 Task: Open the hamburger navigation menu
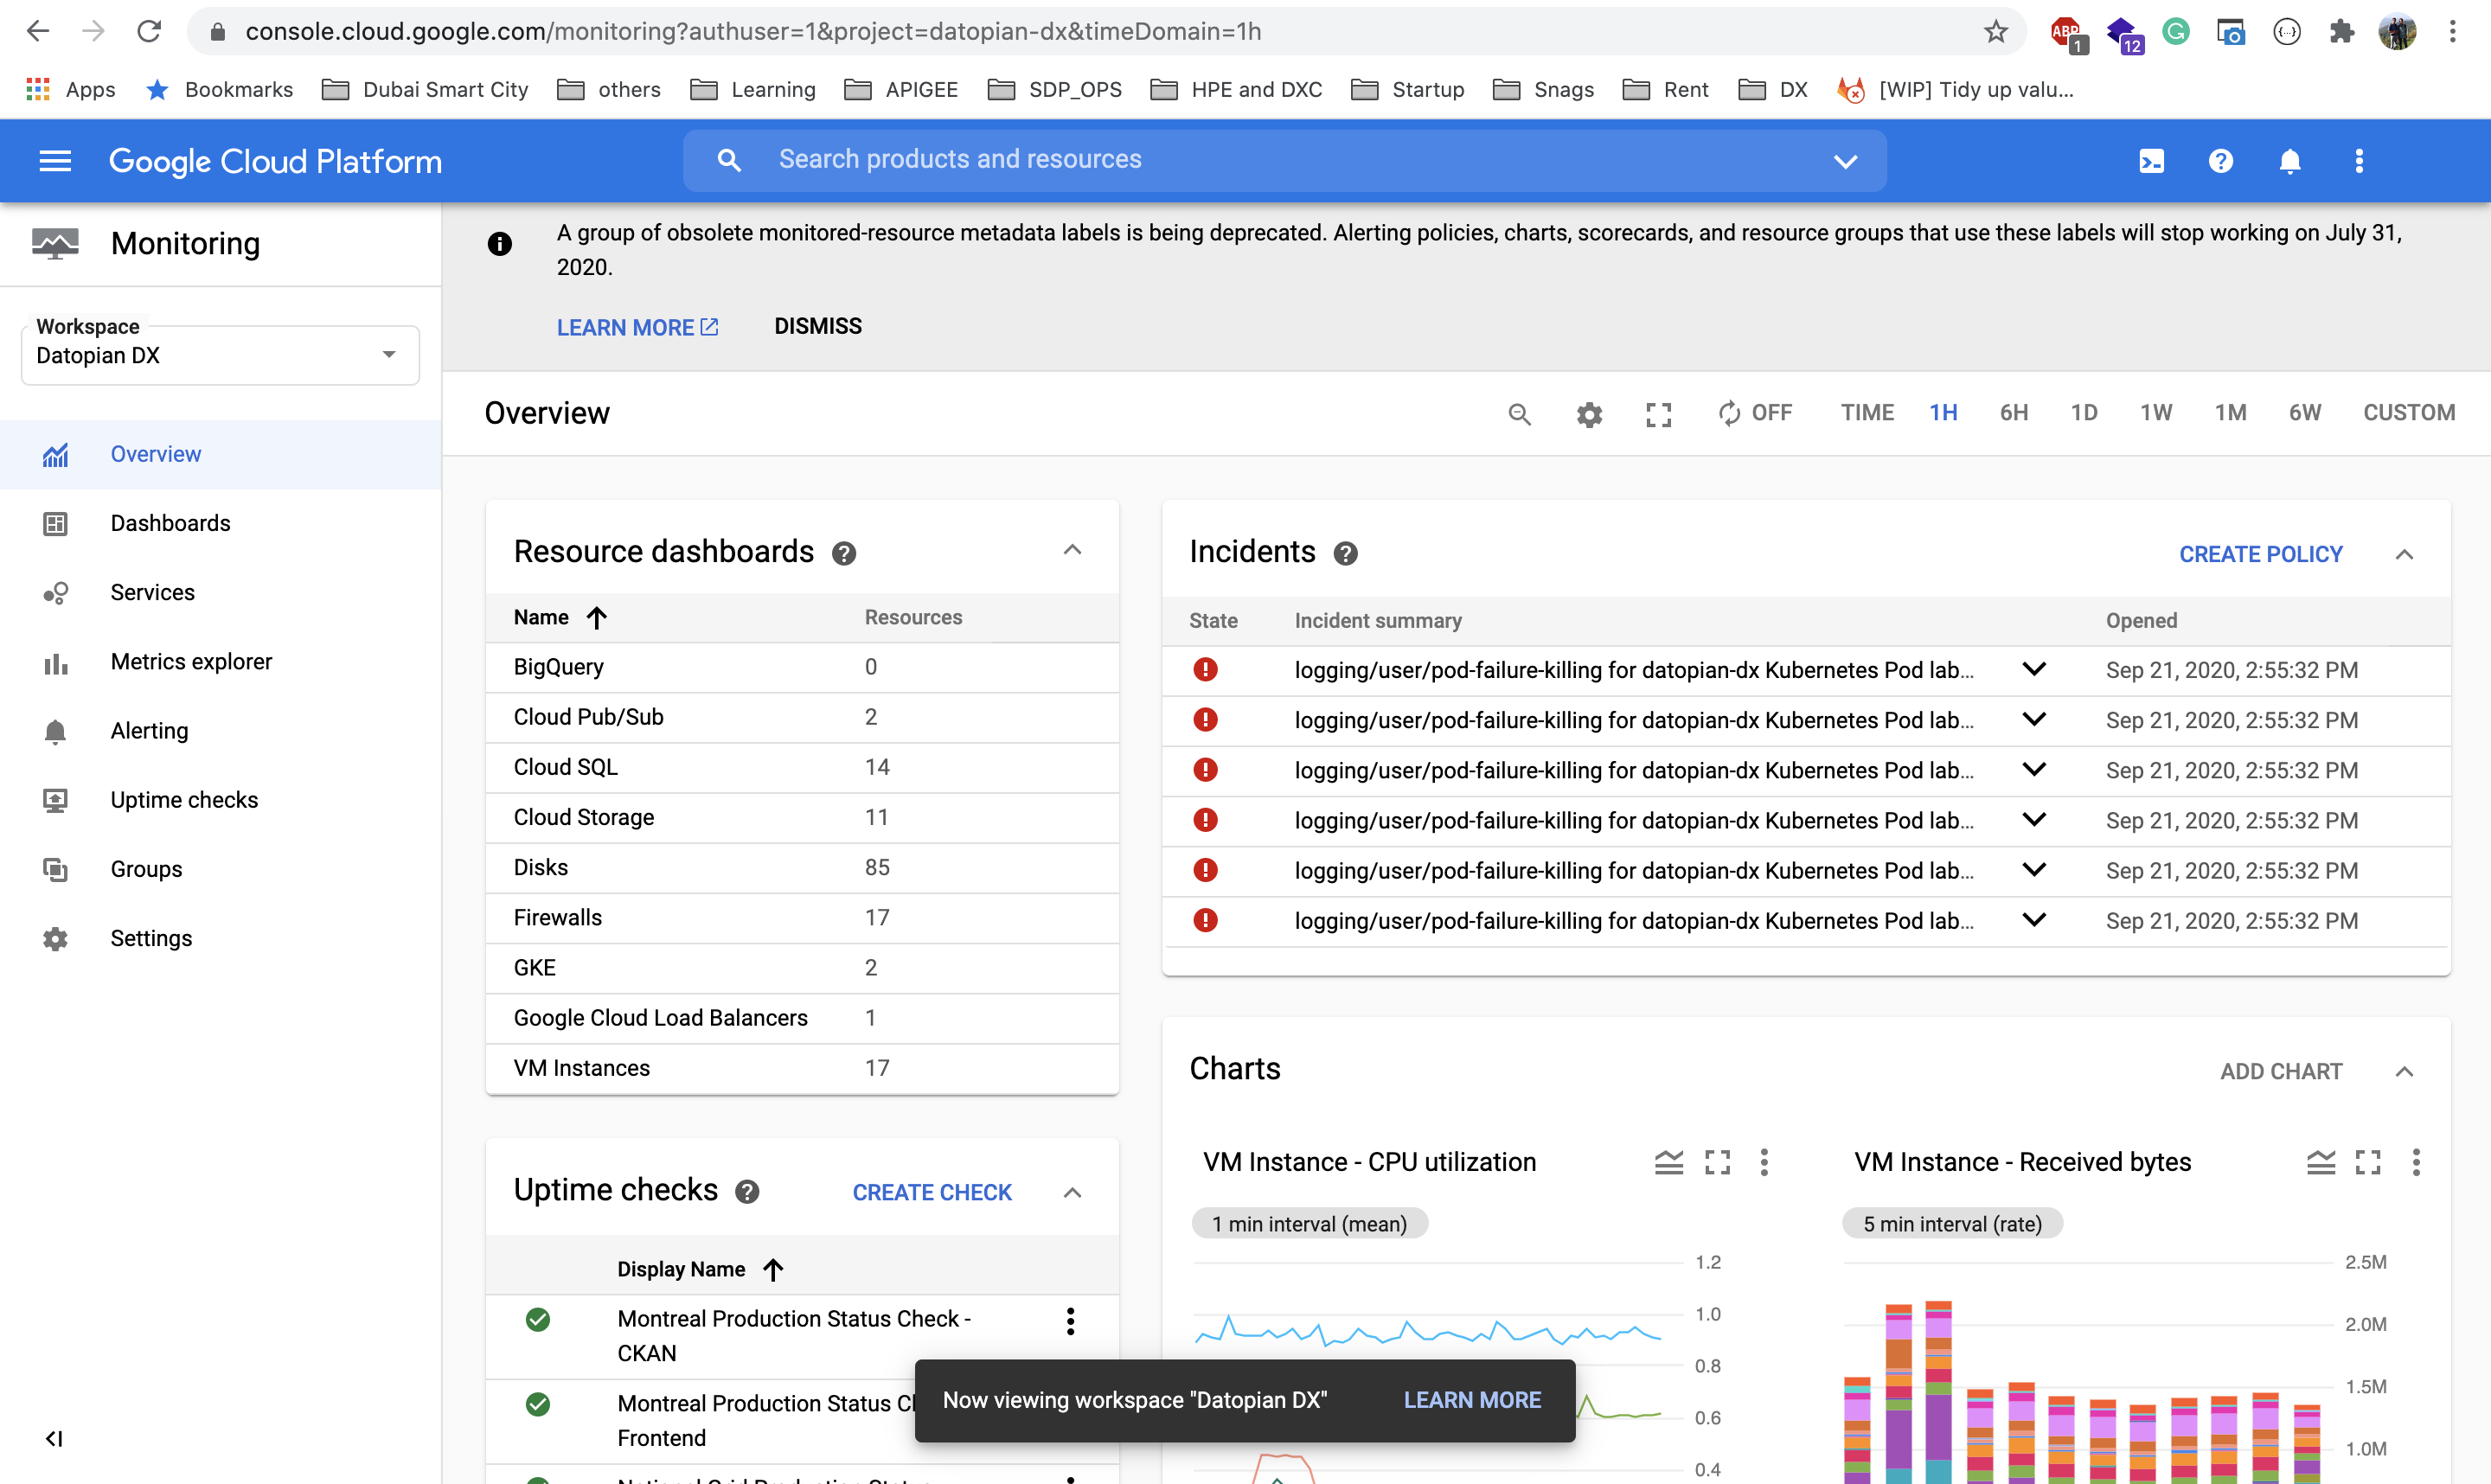[55, 161]
